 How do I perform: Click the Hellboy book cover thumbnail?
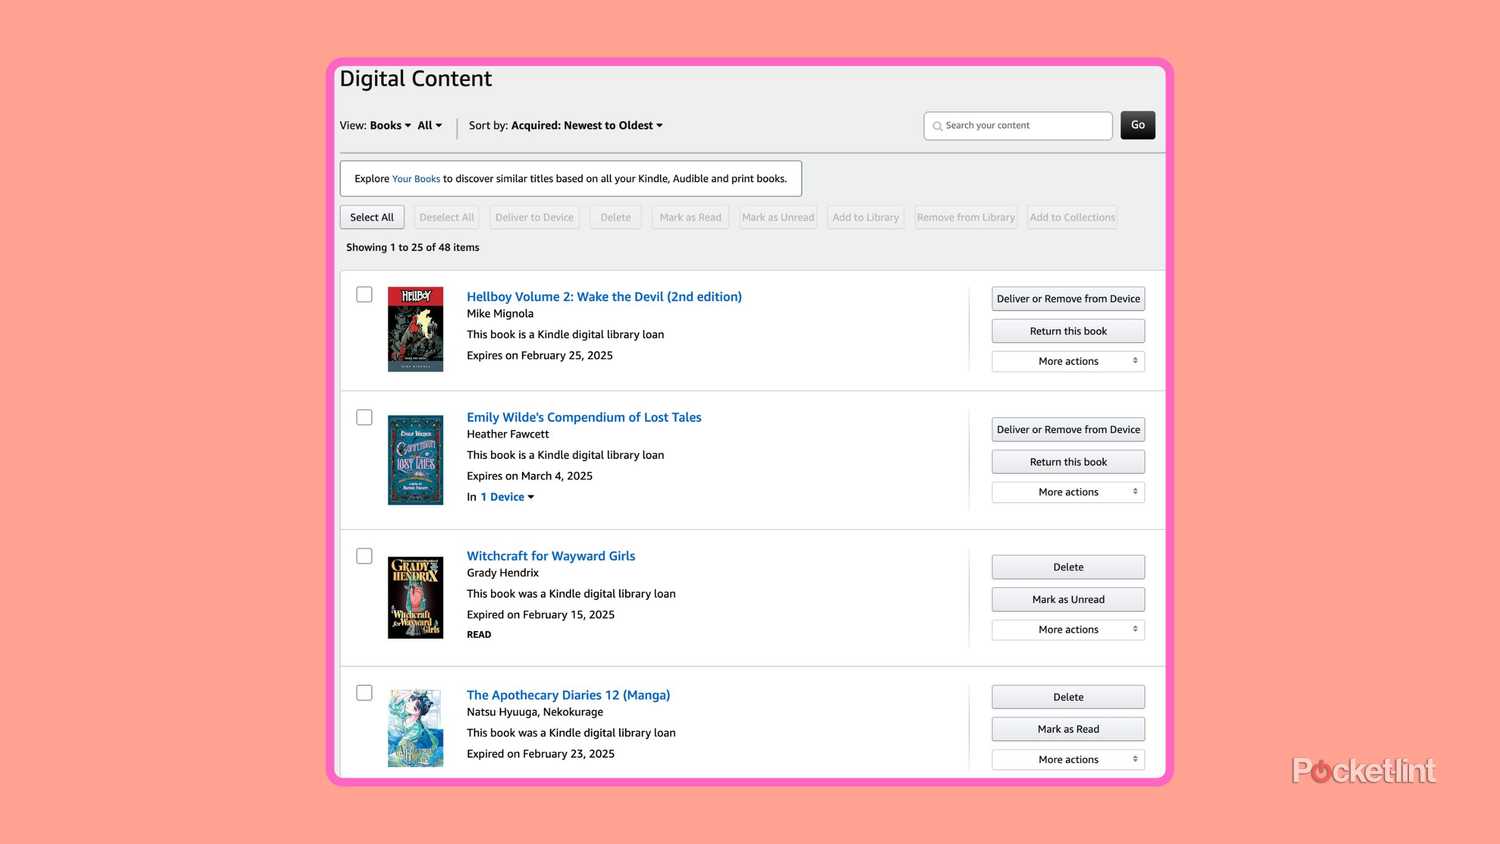tap(415, 329)
